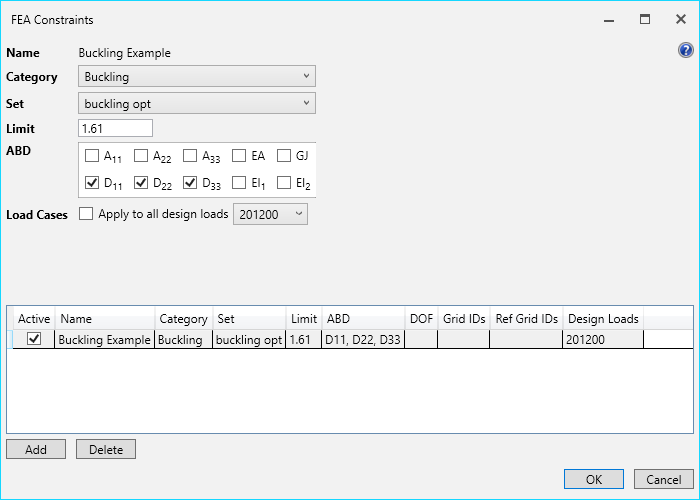Minimize the FEA Constraints window
The height and width of the screenshot is (500, 700).
609,20
